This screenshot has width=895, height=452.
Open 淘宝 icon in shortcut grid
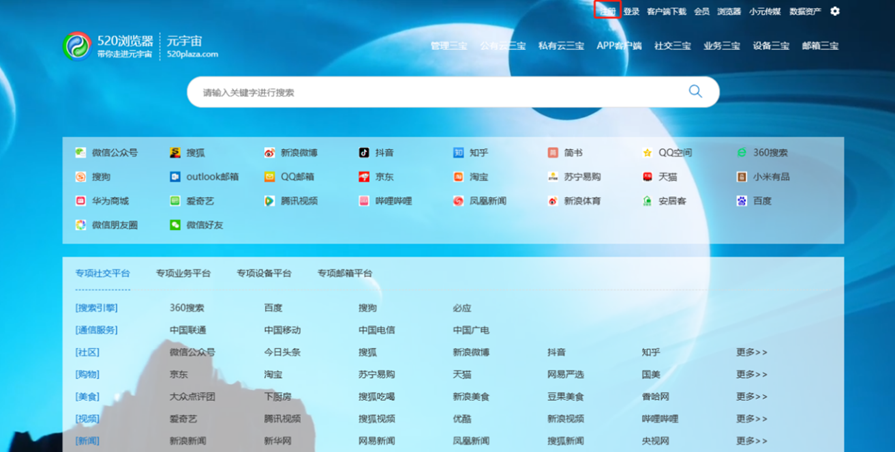(458, 177)
